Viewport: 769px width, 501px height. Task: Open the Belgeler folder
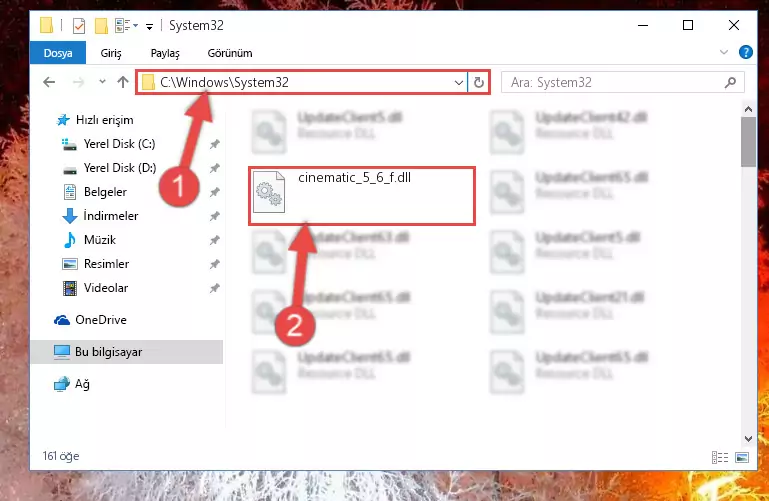point(105,192)
